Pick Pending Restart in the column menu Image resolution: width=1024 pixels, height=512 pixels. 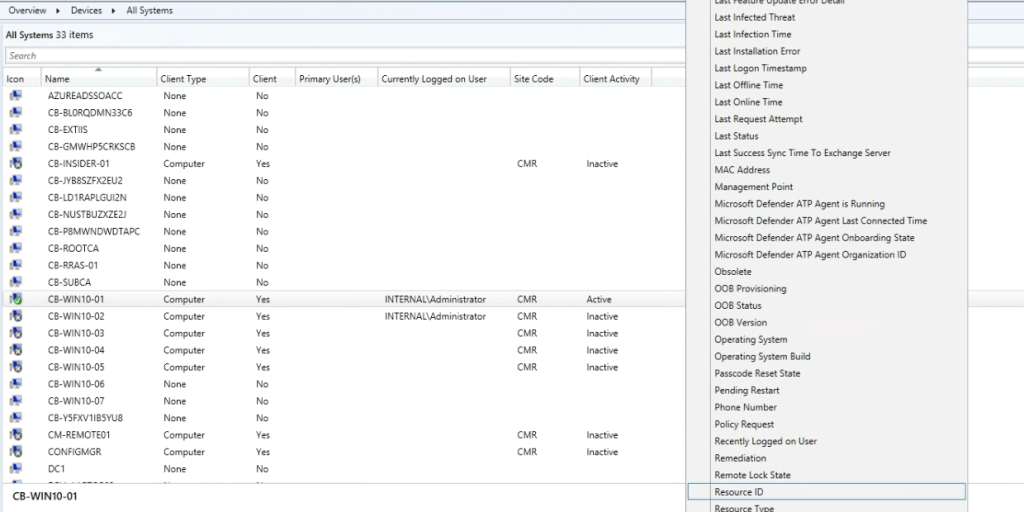coord(746,390)
